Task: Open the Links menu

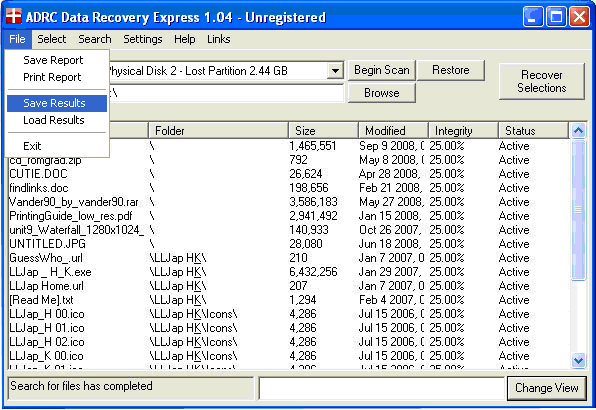Action: (x=219, y=39)
